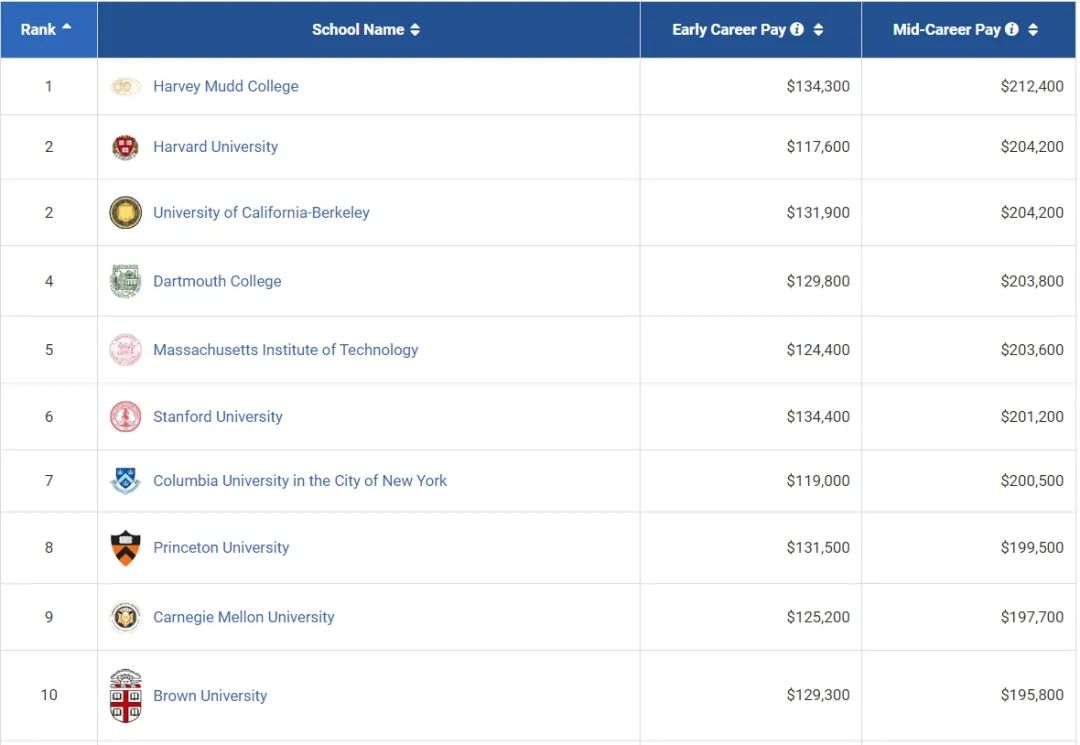The width and height of the screenshot is (1080, 745).
Task: Click rank number 4 for Dartmouth
Action: 49,281
